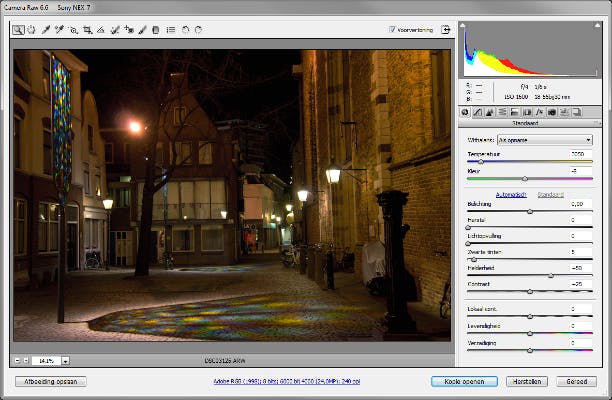Toggle the Voorvertoning preview checkbox
This screenshot has height=400, width=612.
393,30
